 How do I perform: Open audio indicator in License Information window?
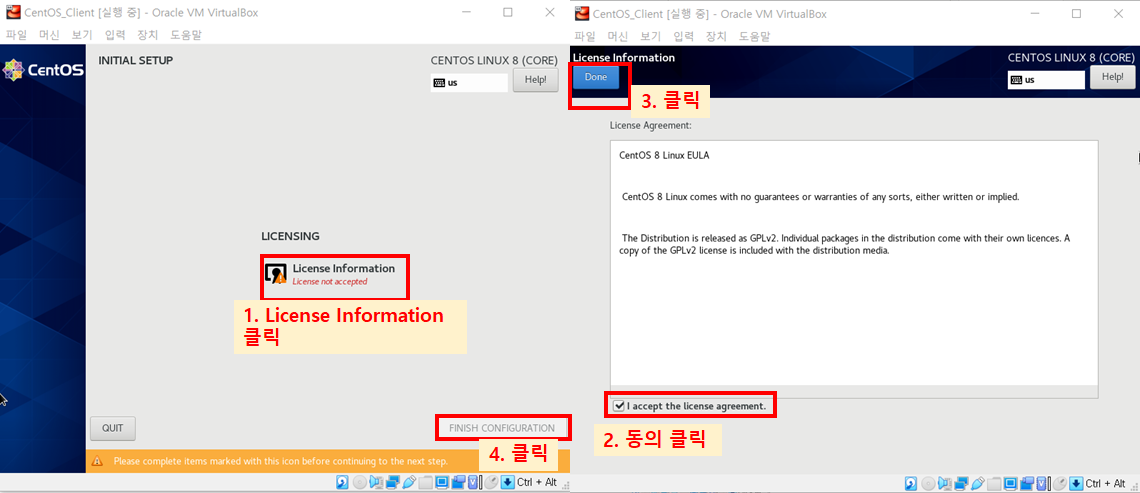coord(944,484)
